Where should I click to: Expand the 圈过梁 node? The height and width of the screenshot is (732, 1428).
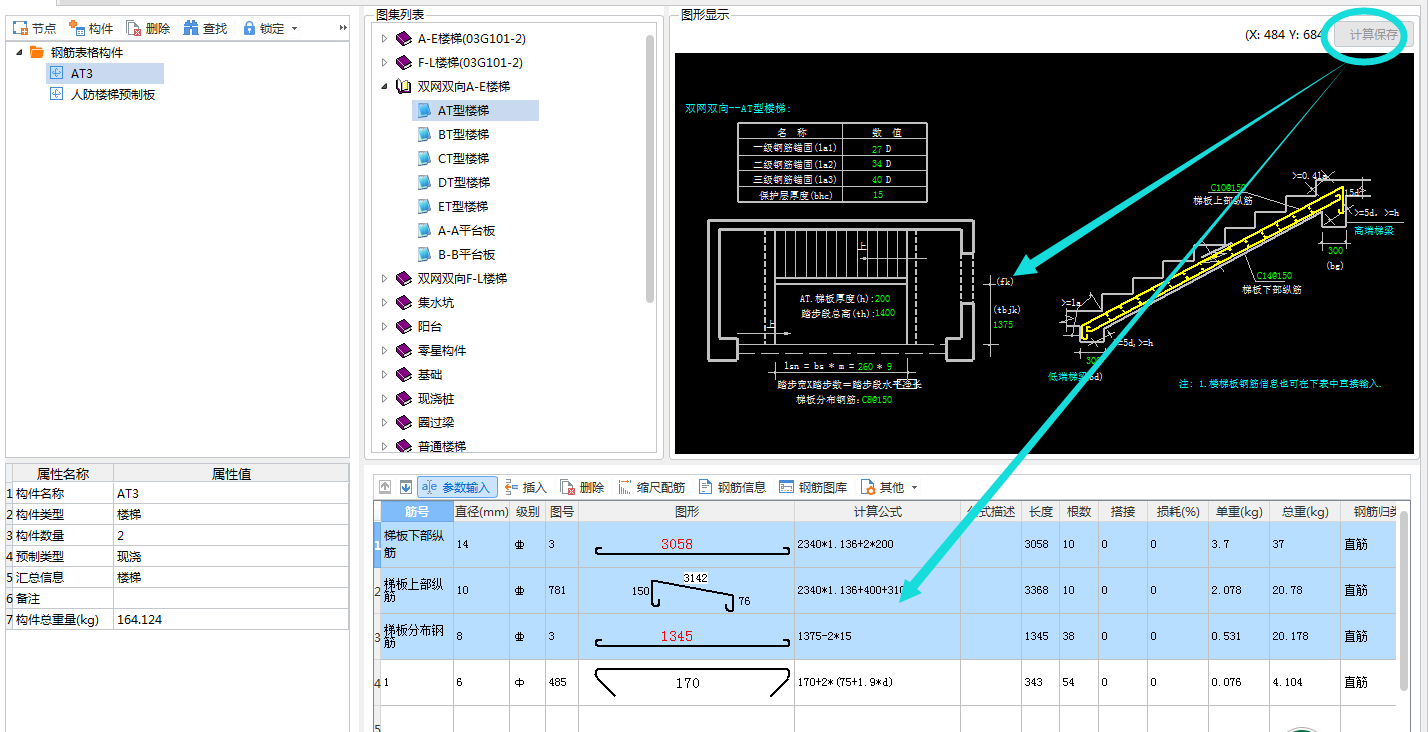tap(384, 423)
